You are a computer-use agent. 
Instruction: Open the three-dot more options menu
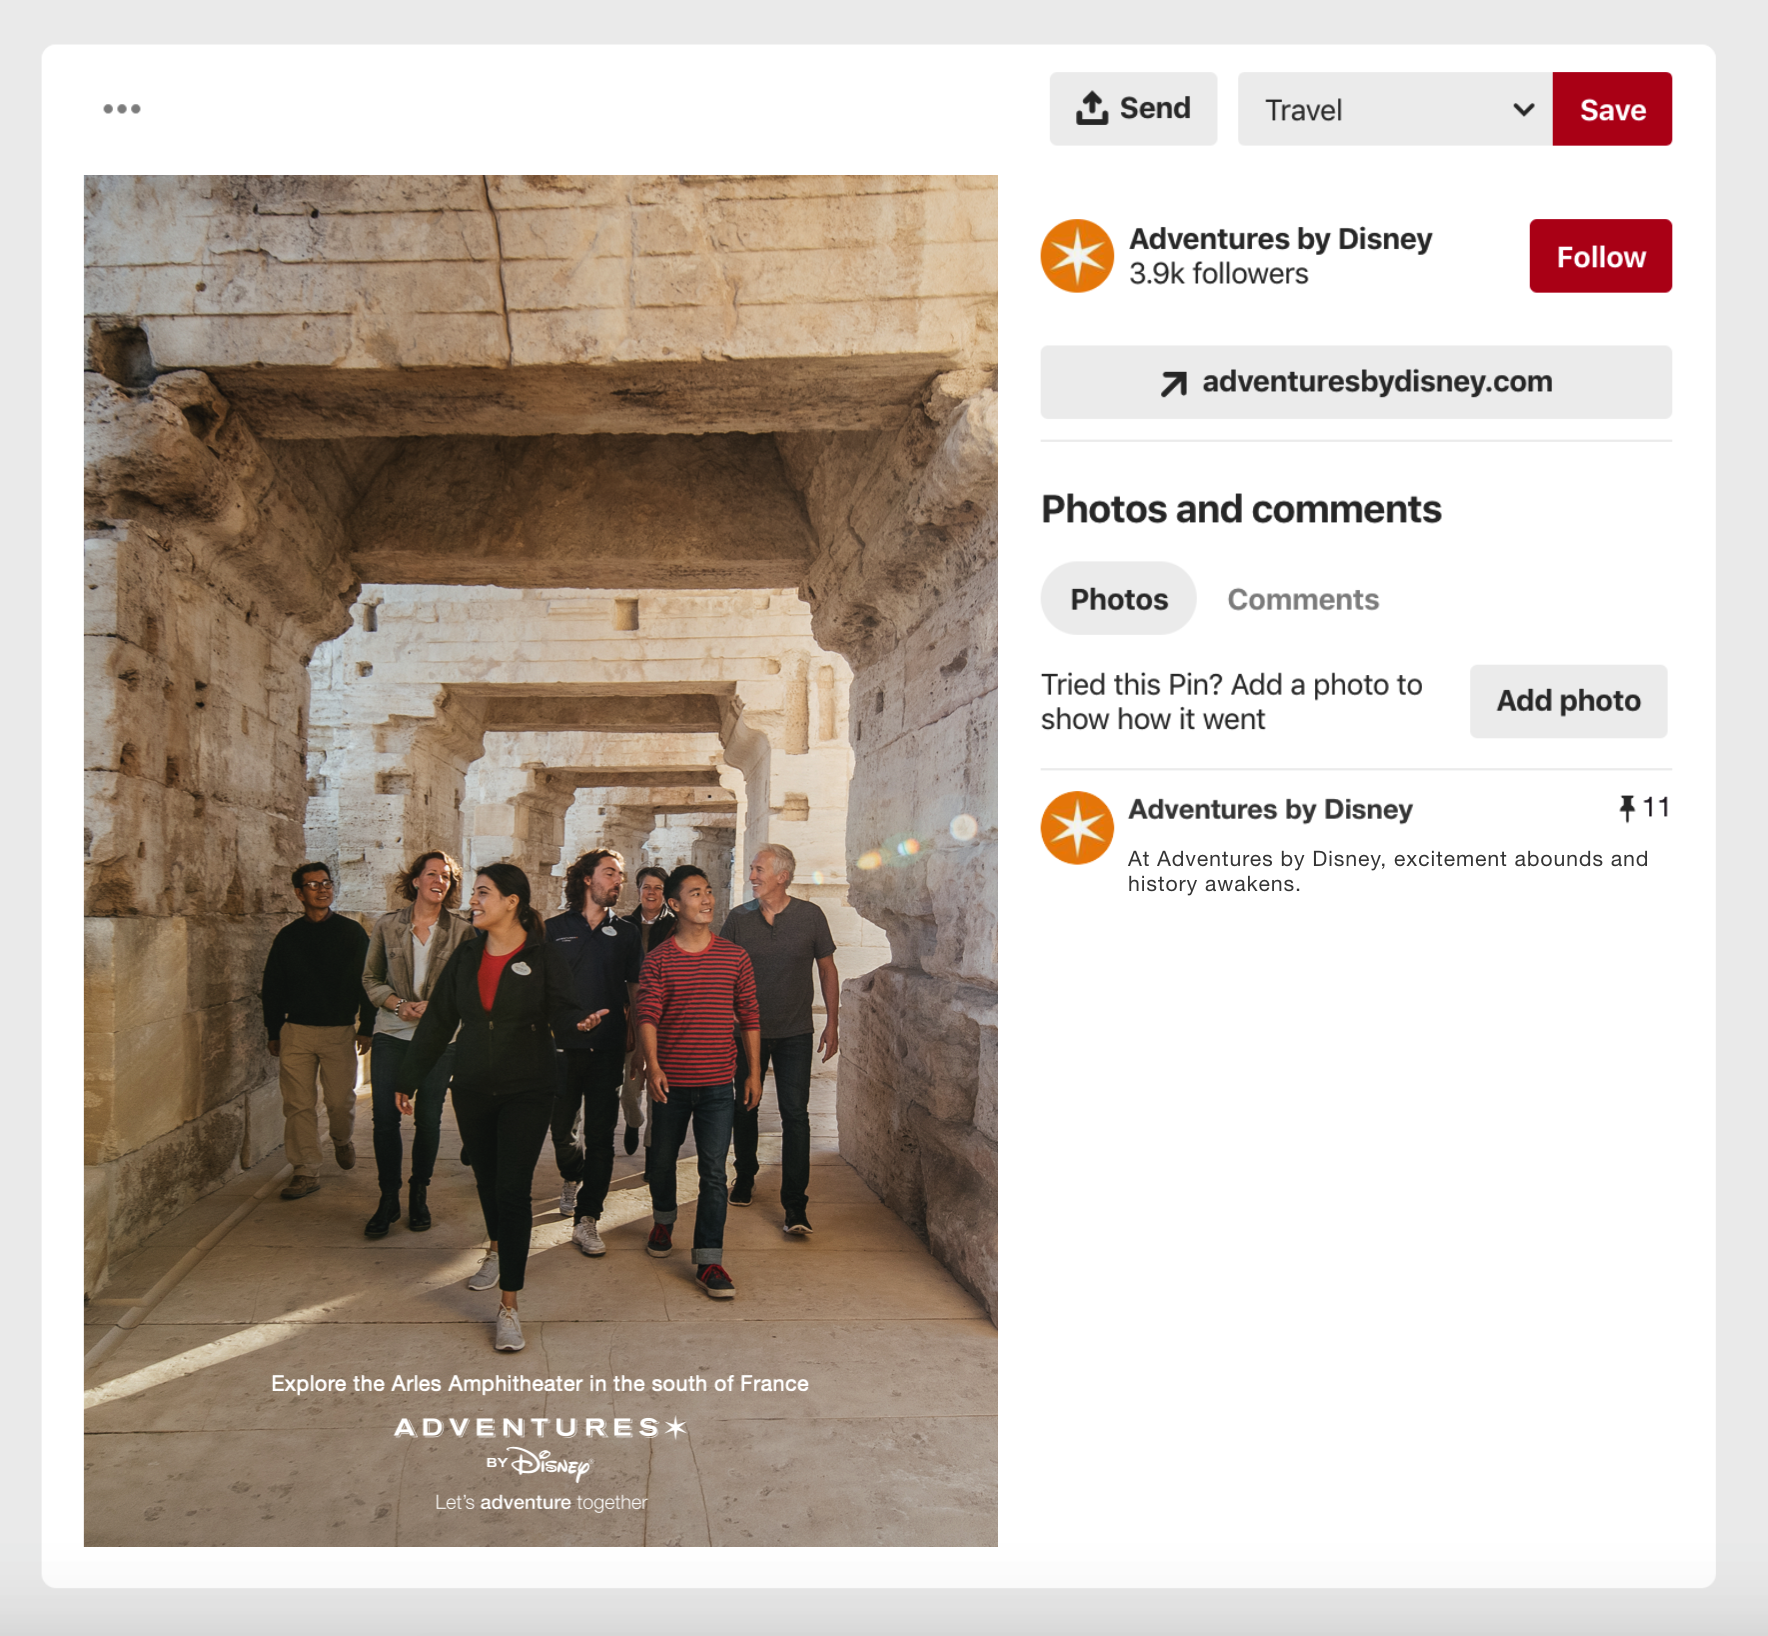122,108
